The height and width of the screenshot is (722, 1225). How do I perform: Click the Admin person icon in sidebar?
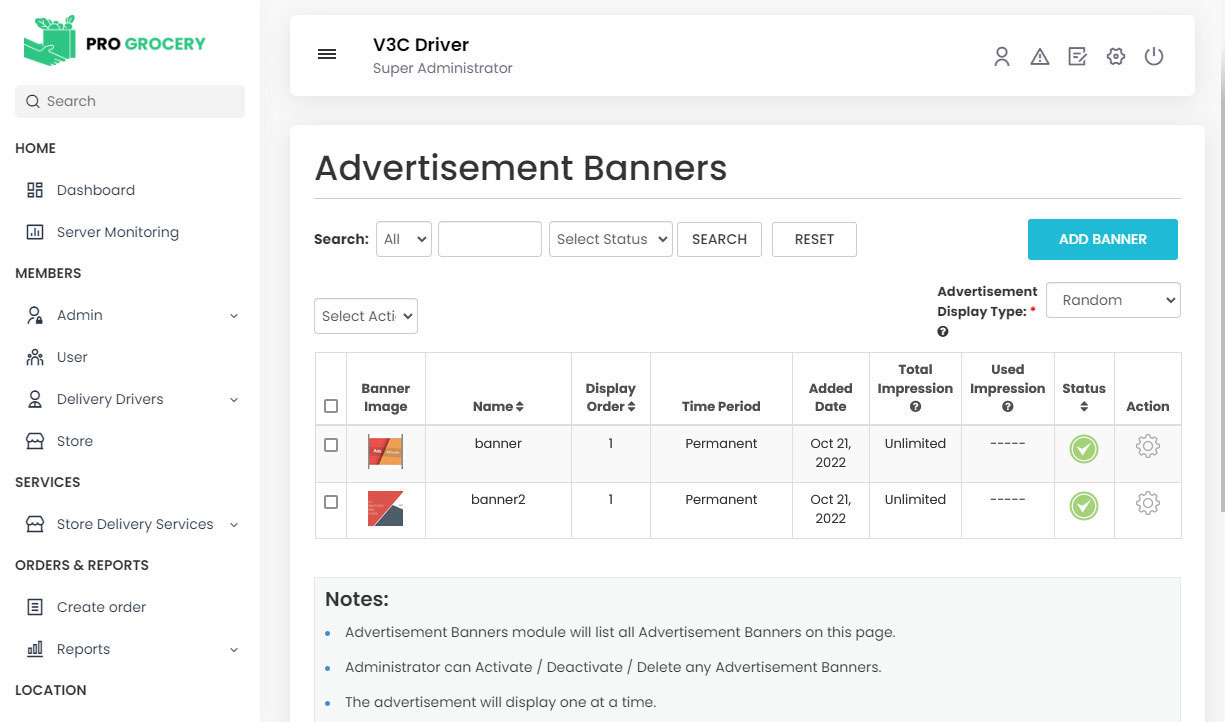click(35, 315)
